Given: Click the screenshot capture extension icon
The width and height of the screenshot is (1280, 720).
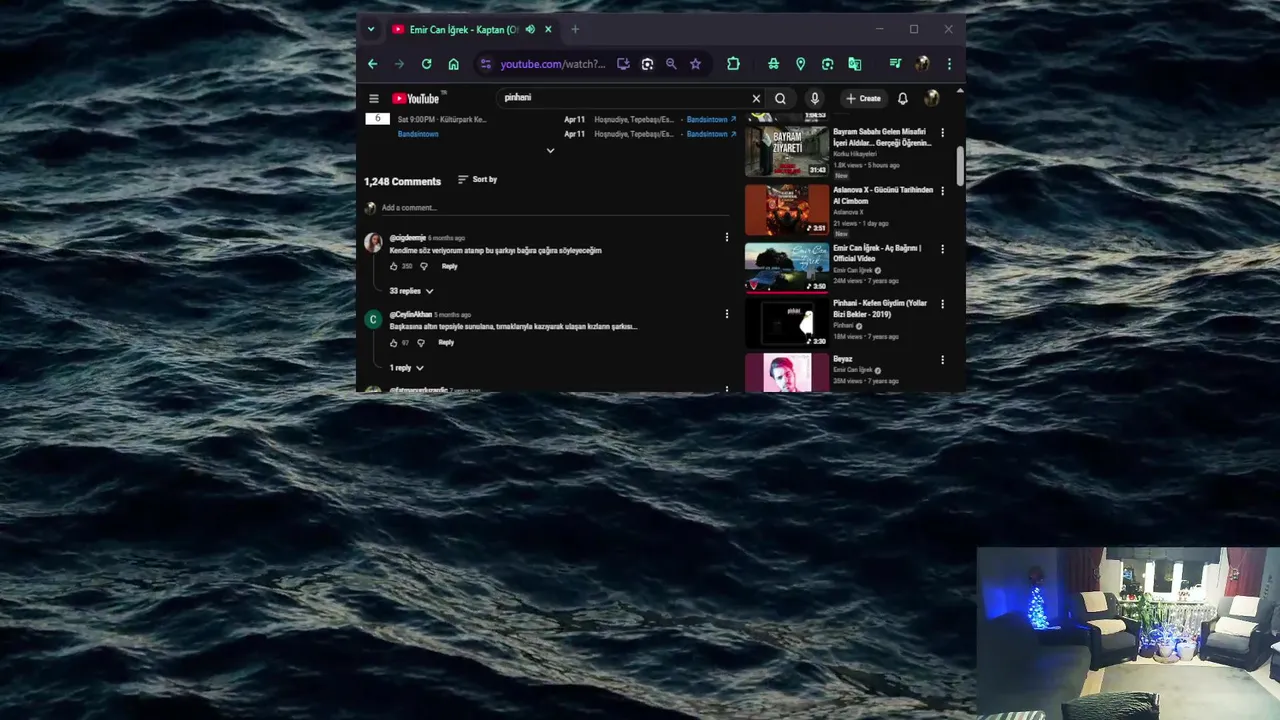Looking at the screenshot, I should [827, 64].
